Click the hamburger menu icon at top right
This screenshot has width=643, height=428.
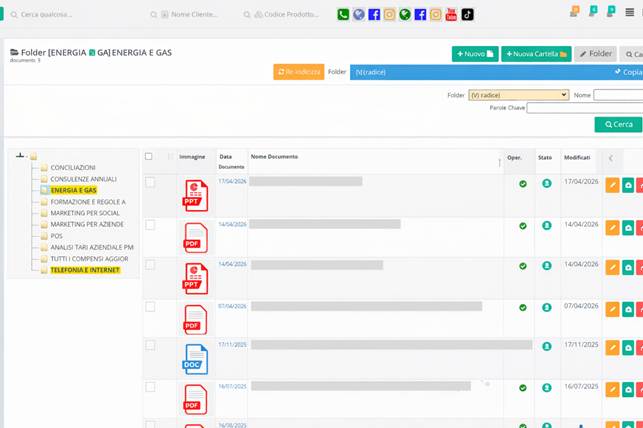point(629,13)
